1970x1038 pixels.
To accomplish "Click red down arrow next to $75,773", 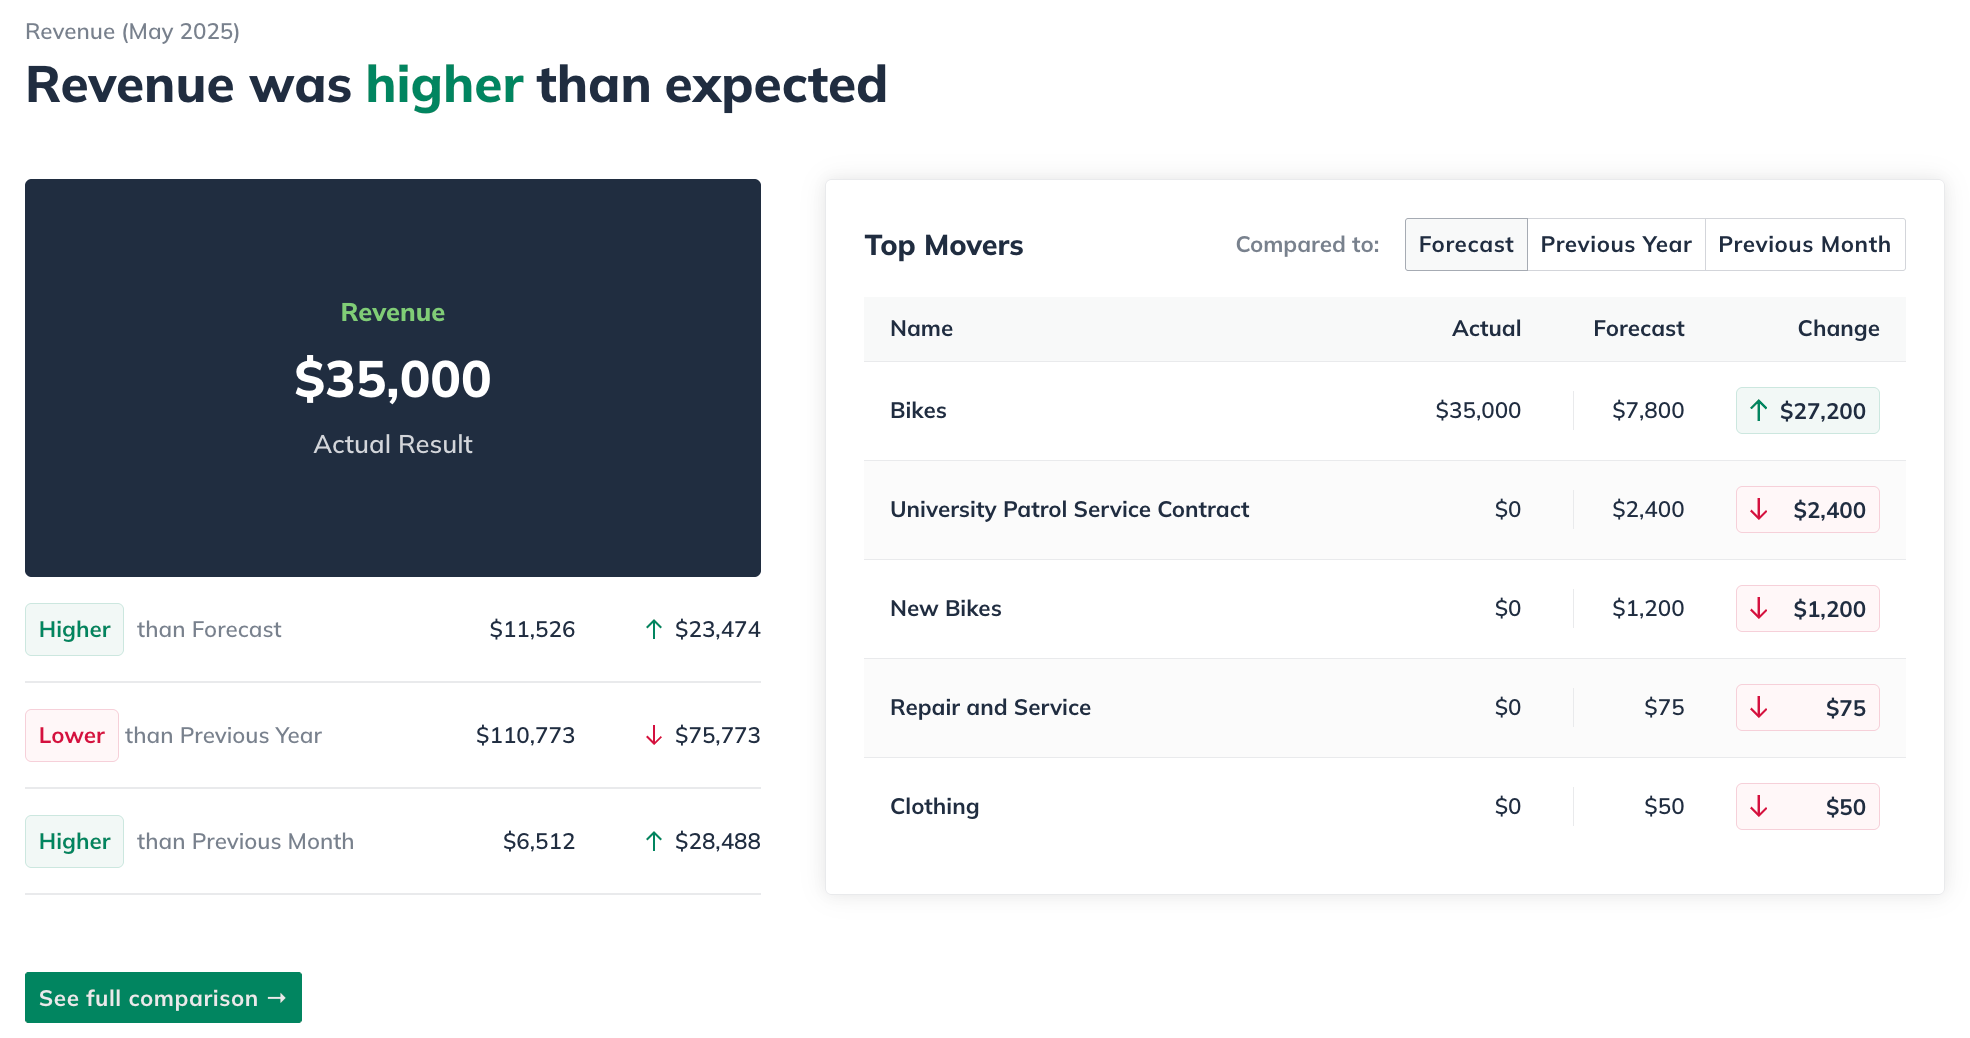I will 654,736.
